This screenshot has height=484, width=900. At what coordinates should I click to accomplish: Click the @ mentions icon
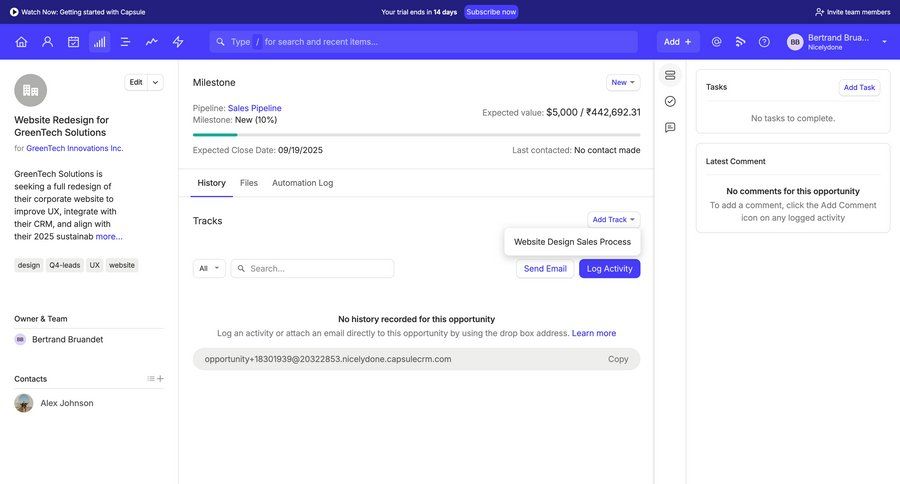pyautogui.click(x=716, y=42)
